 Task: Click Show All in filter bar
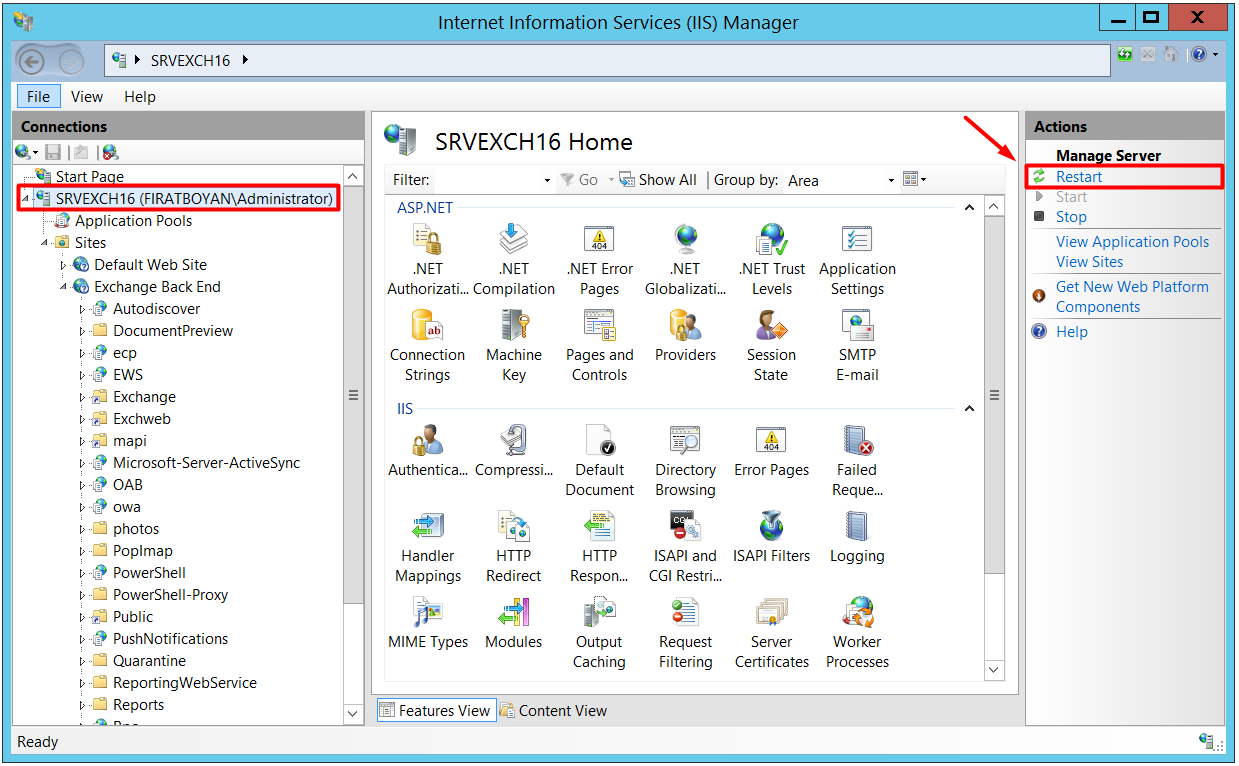tap(658, 180)
